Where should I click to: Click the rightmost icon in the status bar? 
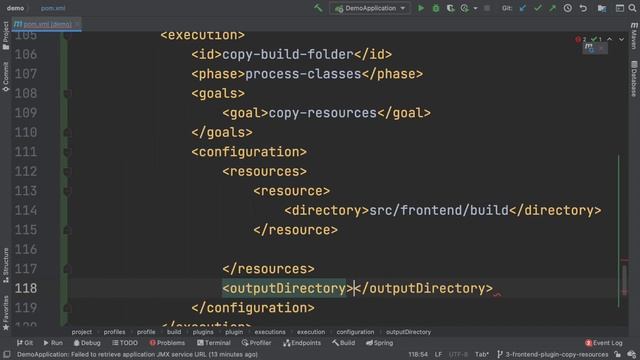point(632,354)
